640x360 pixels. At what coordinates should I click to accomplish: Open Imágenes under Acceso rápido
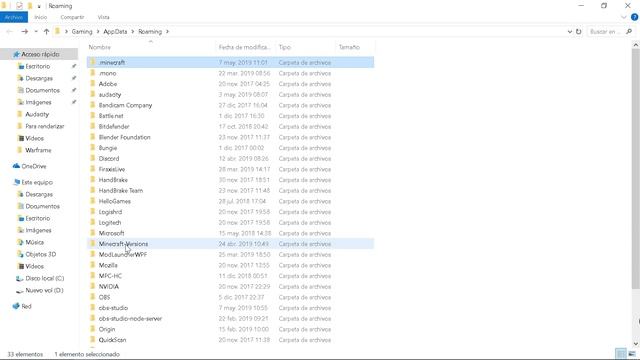click(x=38, y=102)
